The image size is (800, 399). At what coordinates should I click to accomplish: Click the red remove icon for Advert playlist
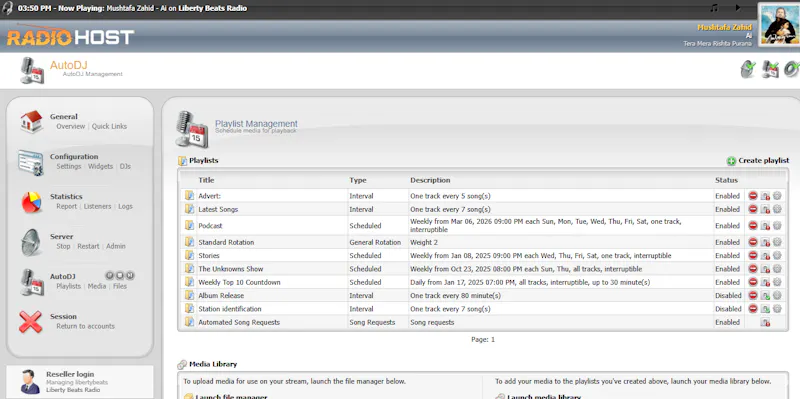click(x=753, y=195)
